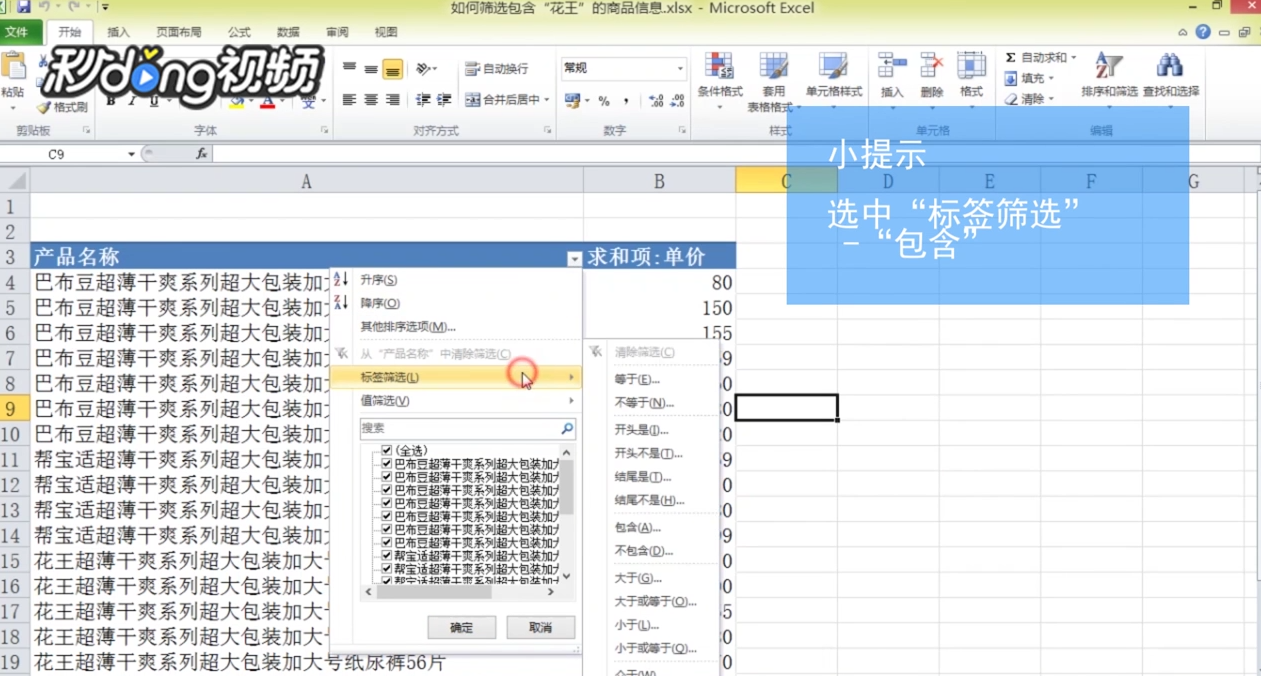Open the 字体 group dialog launcher
The height and width of the screenshot is (676, 1261).
(x=324, y=131)
